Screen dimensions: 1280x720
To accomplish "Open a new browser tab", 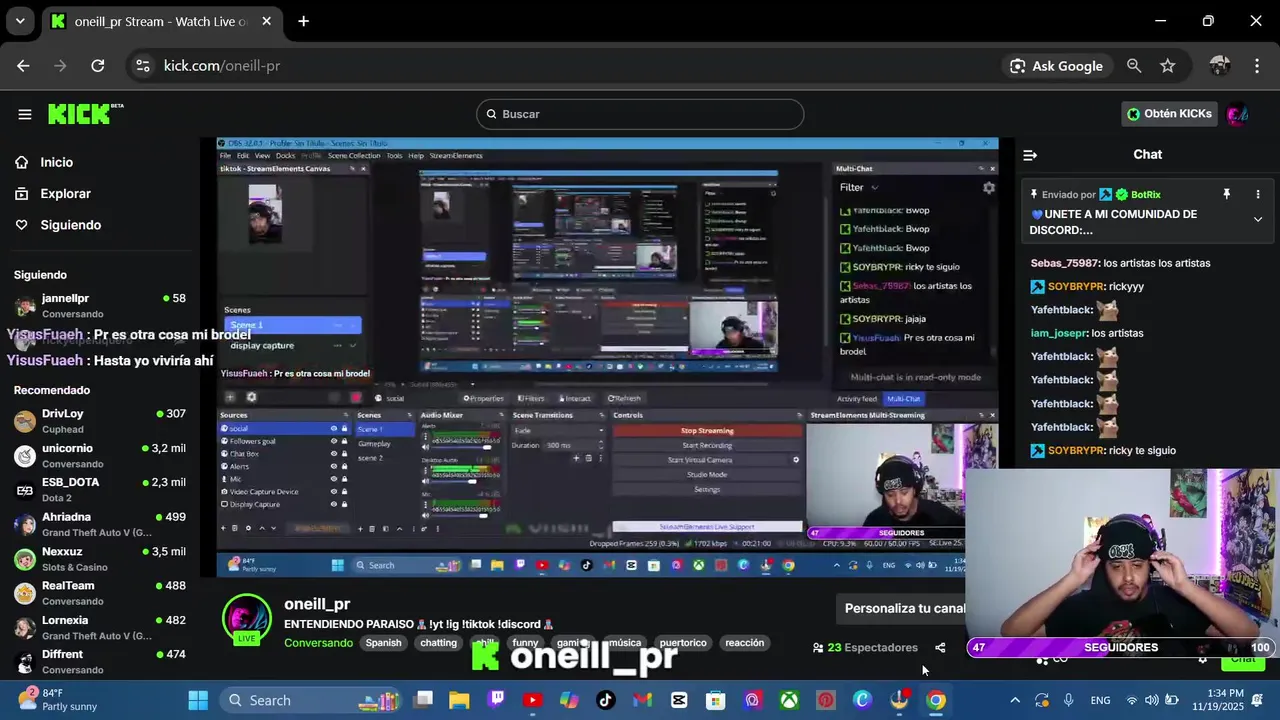I will point(303,21).
